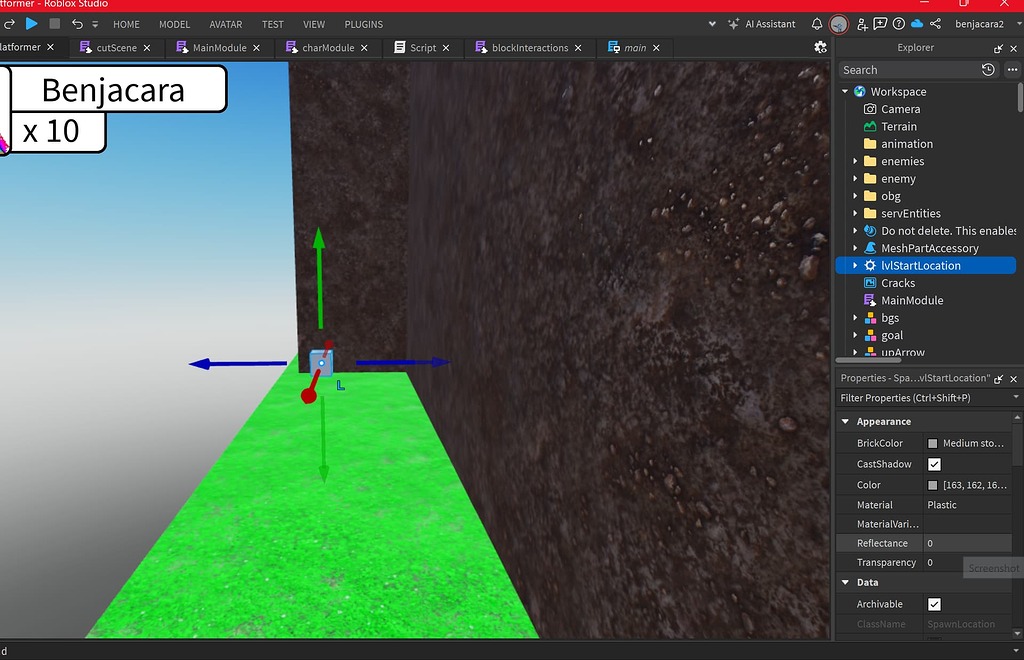Collapse the Appearance properties section
Screen dimensions: 1024x660
[x=845, y=422]
